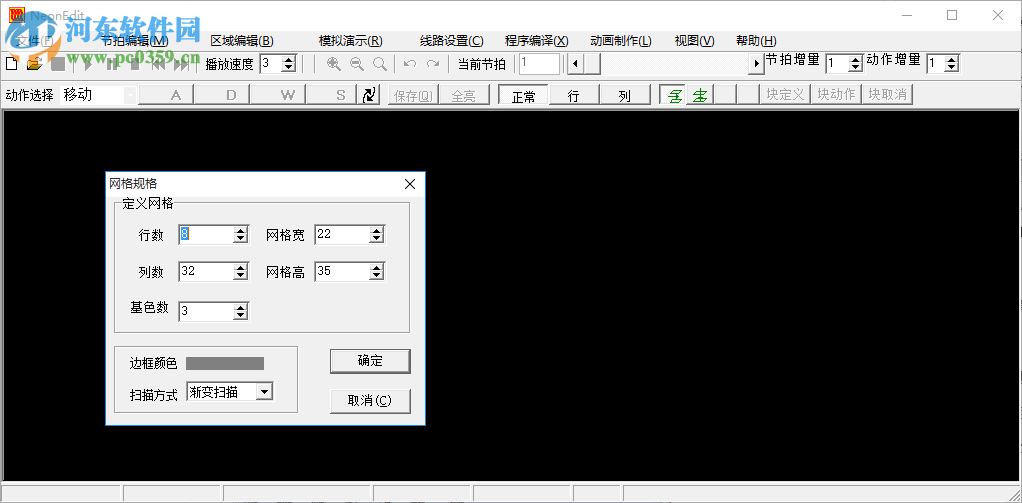Image resolution: width=1022 pixels, height=503 pixels.
Task: Select 行 (row) mode toggle
Action: [574, 96]
